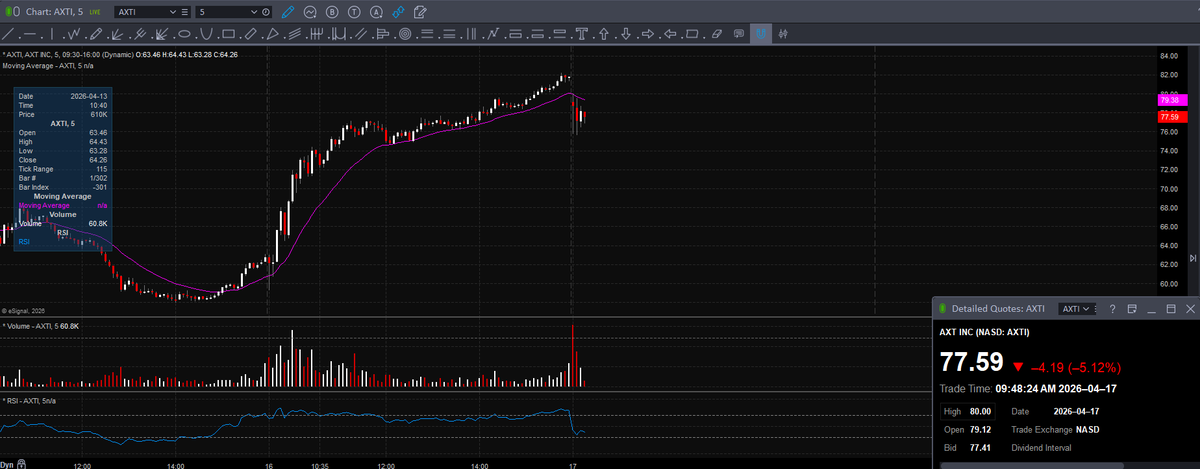Select the eraser tool in drawing toolbar
This screenshot has height=469, width=1200.
[x=716, y=34]
